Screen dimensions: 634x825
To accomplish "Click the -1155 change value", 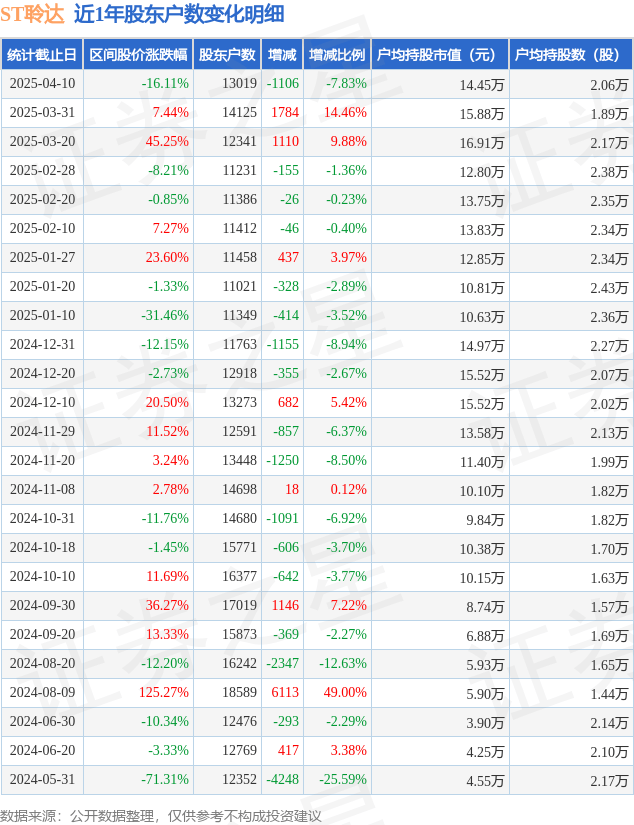I will (283, 344).
